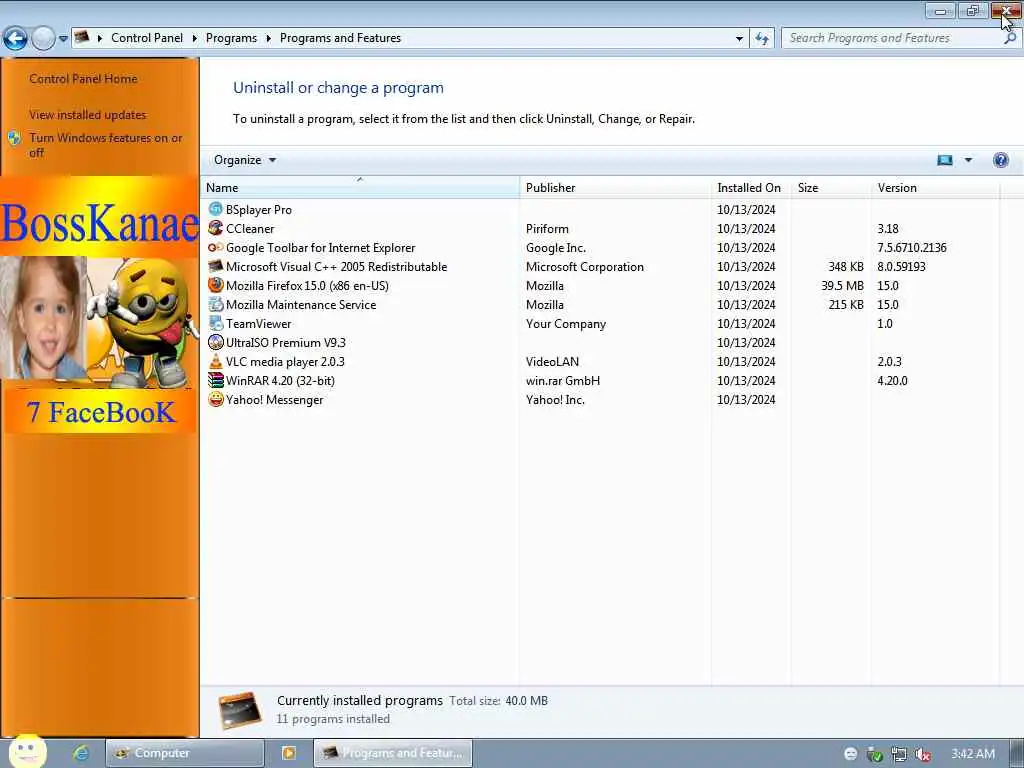1024x768 pixels.
Task: Select the WinRAR 4.20 books icon
Action: pyautogui.click(x=216, y=380)
